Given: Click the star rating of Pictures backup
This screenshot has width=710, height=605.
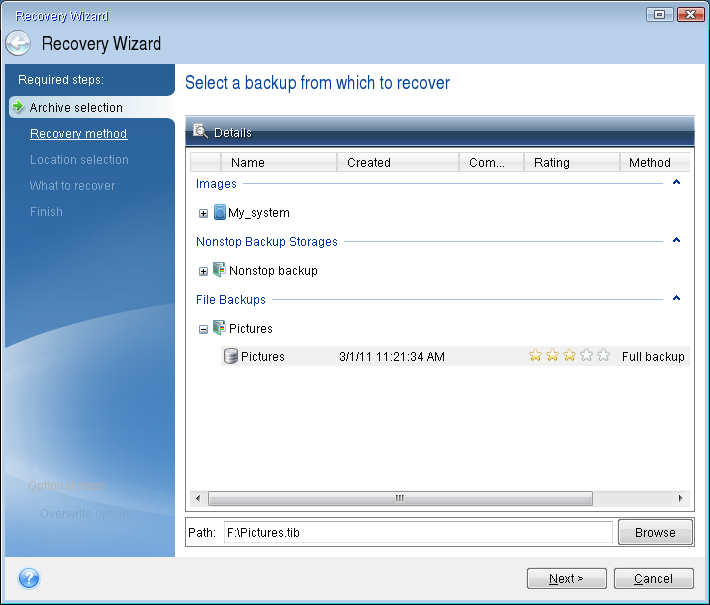Looking at the screenshot, I should coord(568,356).
